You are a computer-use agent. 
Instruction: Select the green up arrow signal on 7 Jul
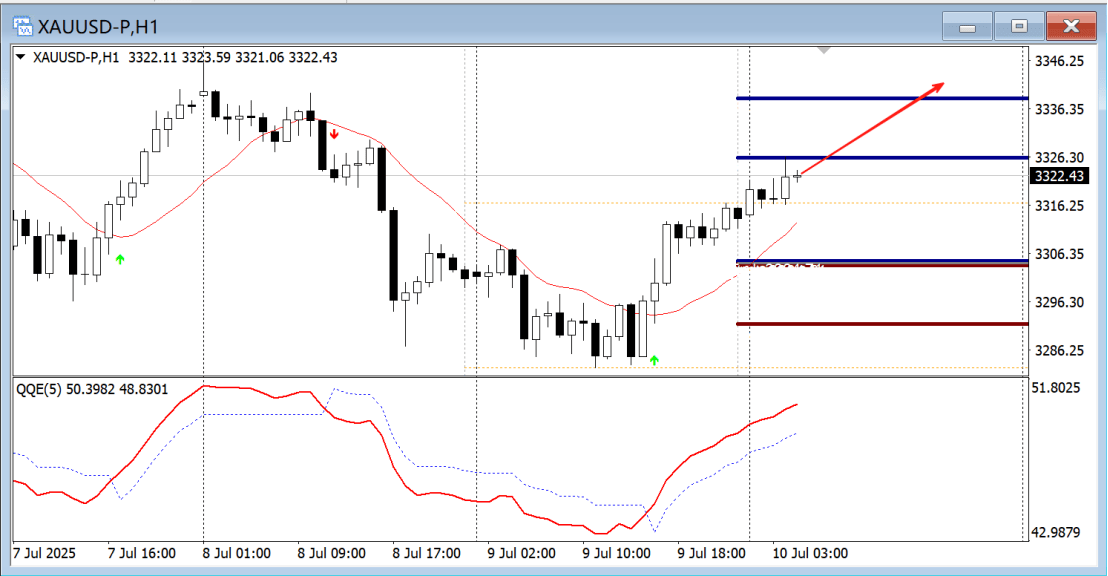tap(120, 260)
